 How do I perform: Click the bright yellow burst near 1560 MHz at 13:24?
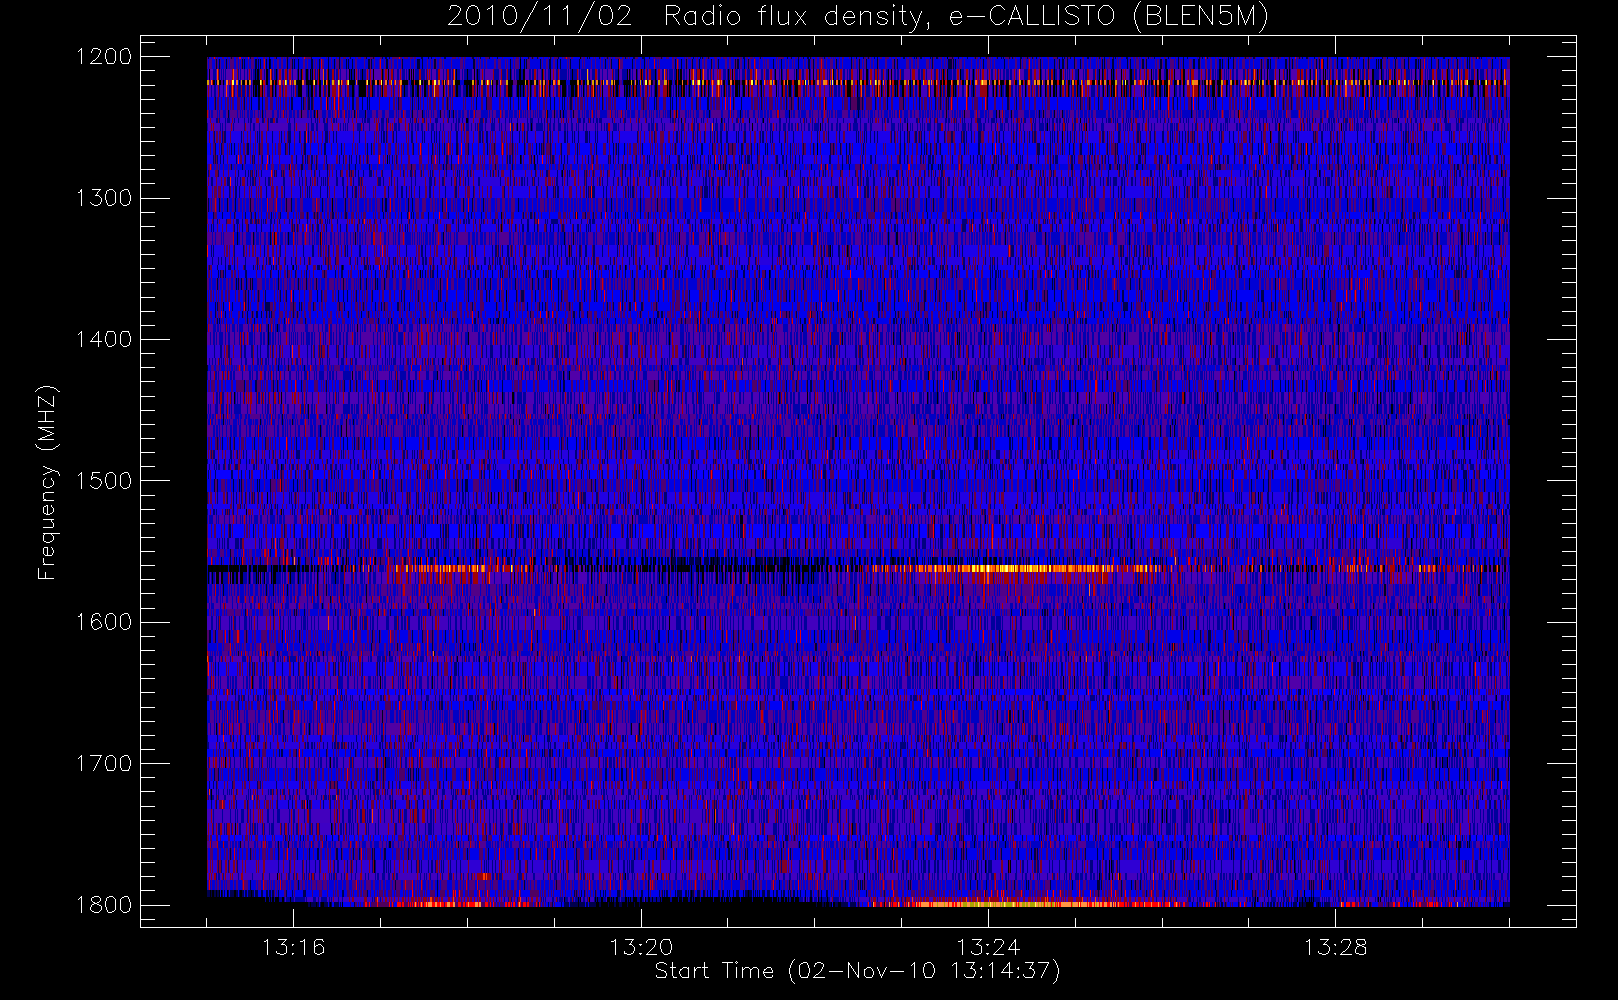pos(1010,568)
